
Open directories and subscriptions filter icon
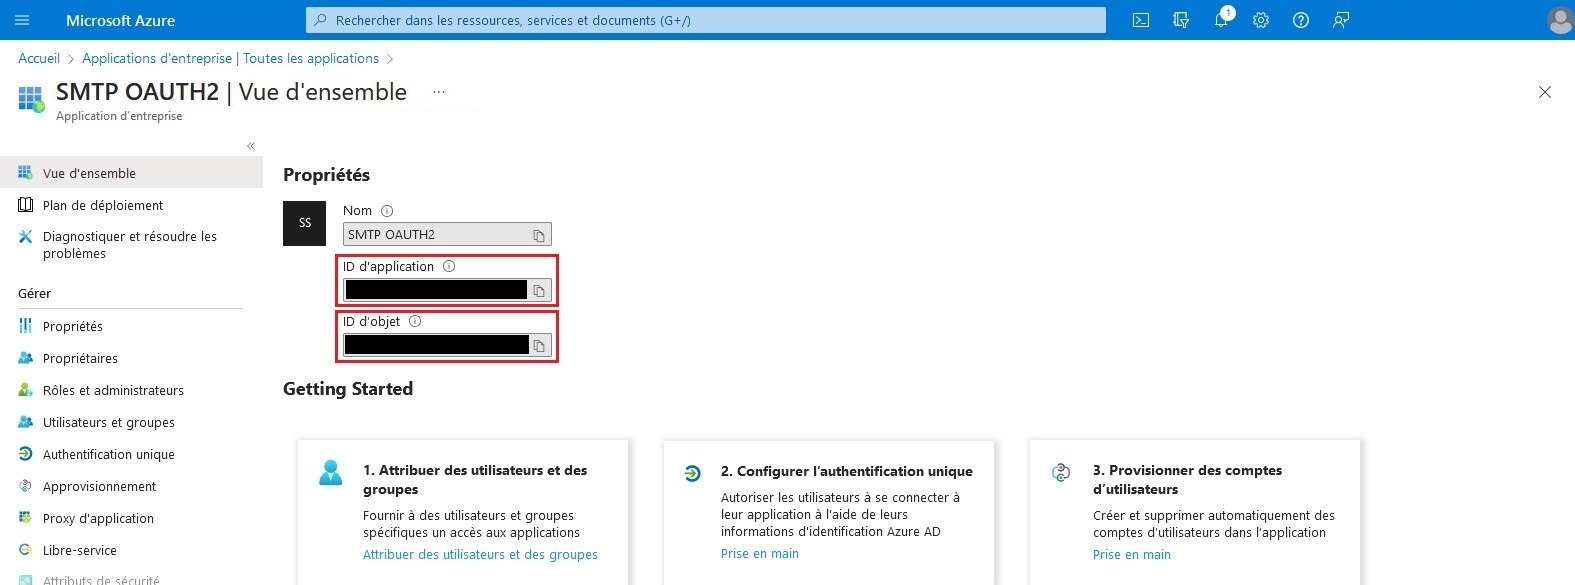(x=1181, y=20)
